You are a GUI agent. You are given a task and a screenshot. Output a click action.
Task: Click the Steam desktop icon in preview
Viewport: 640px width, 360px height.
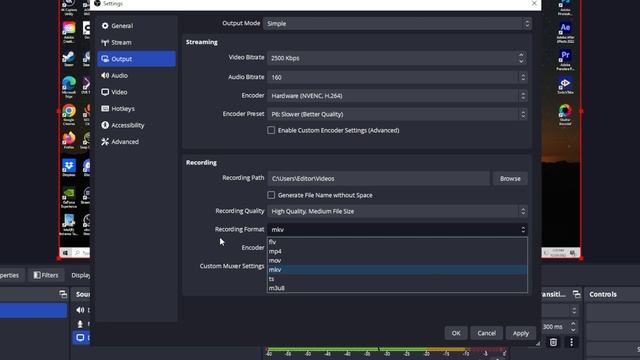coord(69,59)
